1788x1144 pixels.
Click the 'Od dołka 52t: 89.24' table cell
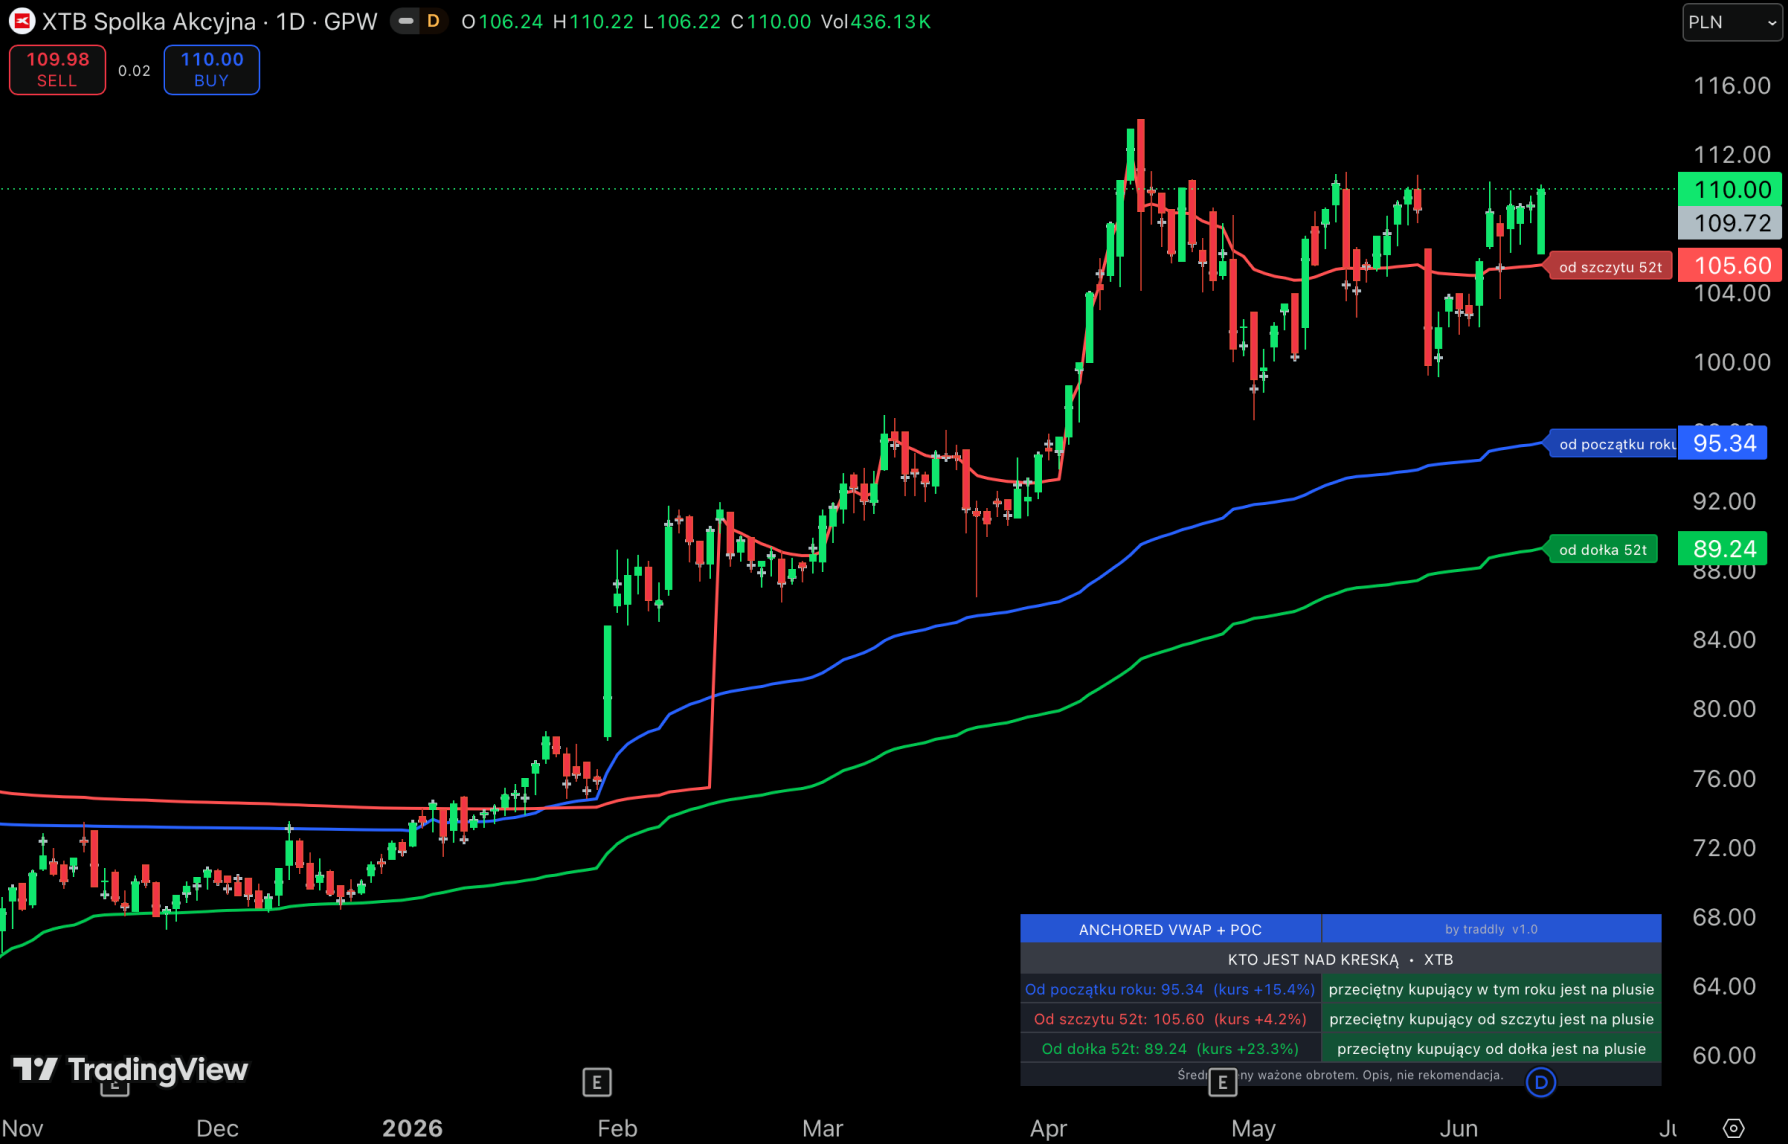1170,1049
